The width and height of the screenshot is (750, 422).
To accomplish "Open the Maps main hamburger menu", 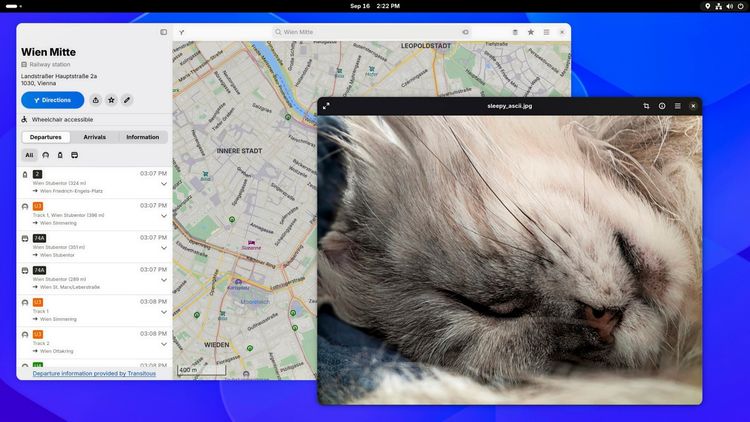I will pyautogui.click(x=546, y=32).
